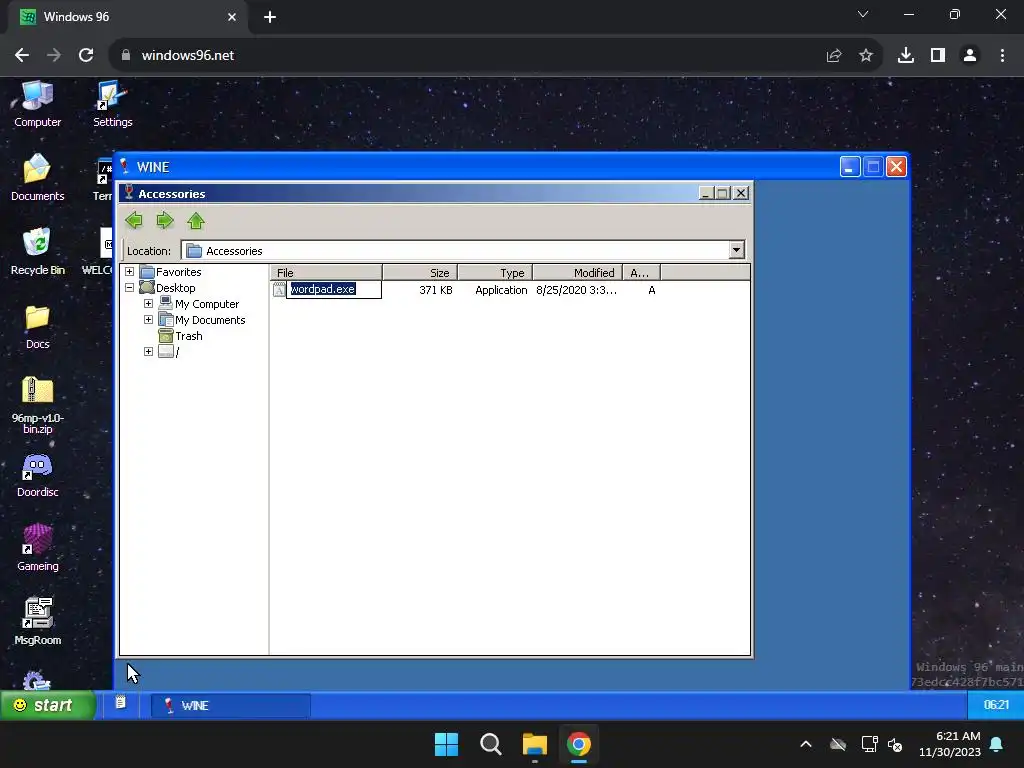This screenshot has height=768, width=1024.
Task: Expand the My Computer tree node
Action: (148, 304)
